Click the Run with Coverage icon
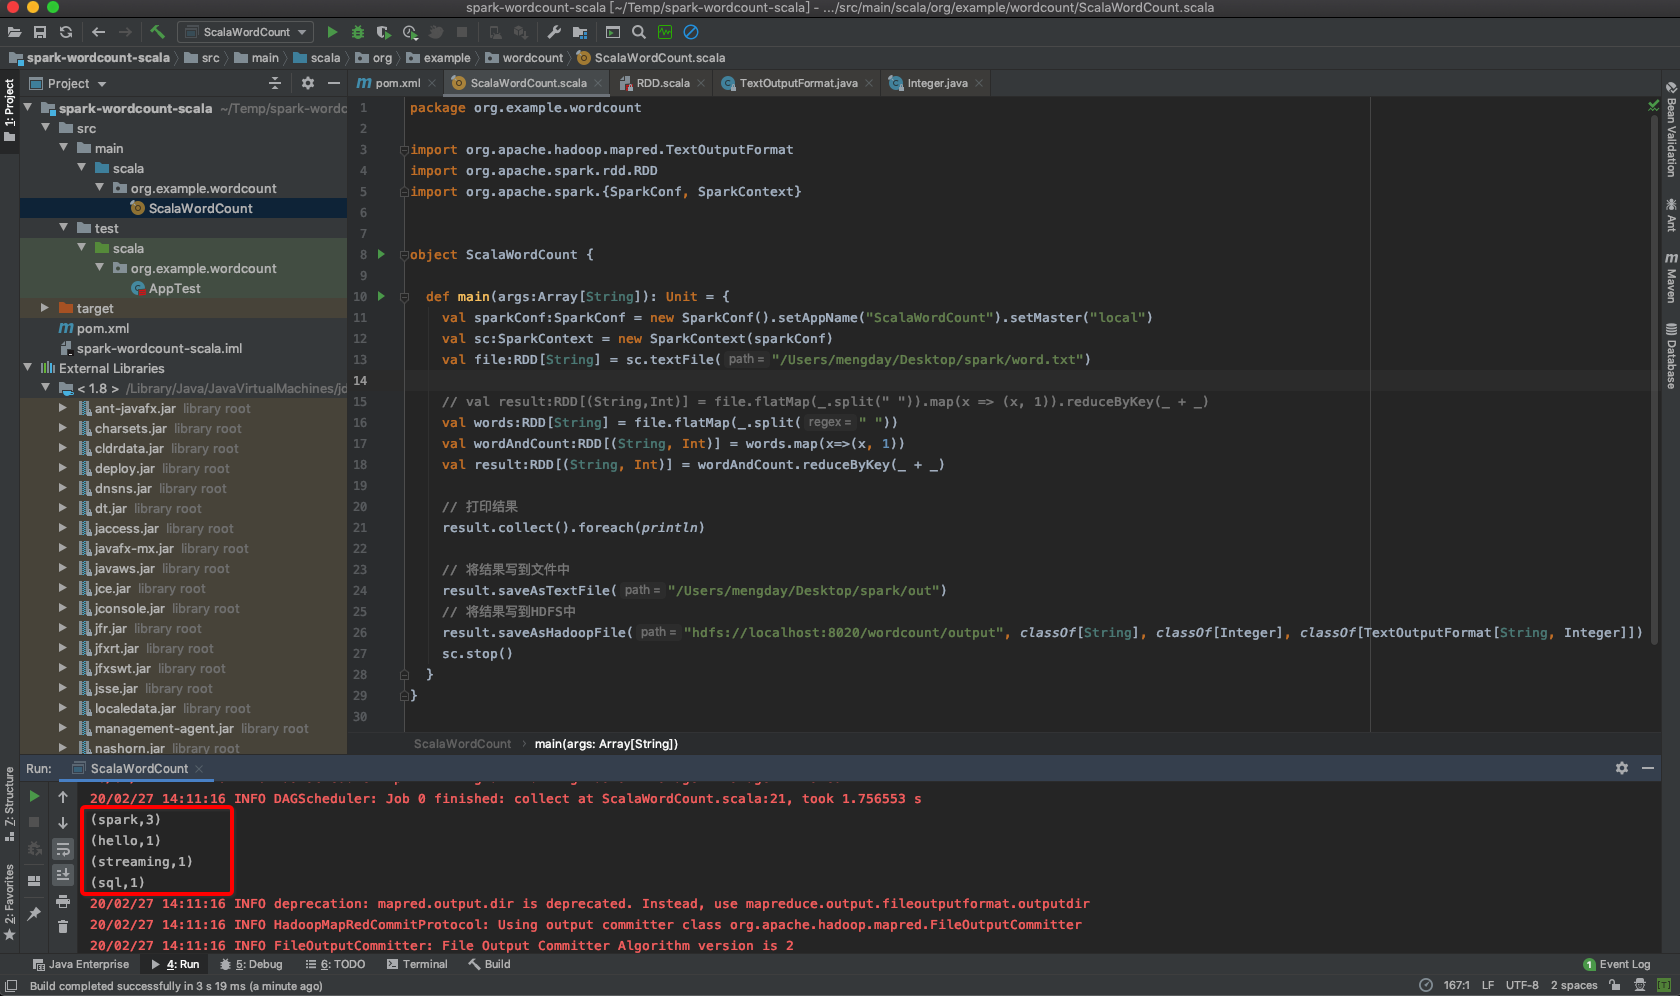 (384, 32)
